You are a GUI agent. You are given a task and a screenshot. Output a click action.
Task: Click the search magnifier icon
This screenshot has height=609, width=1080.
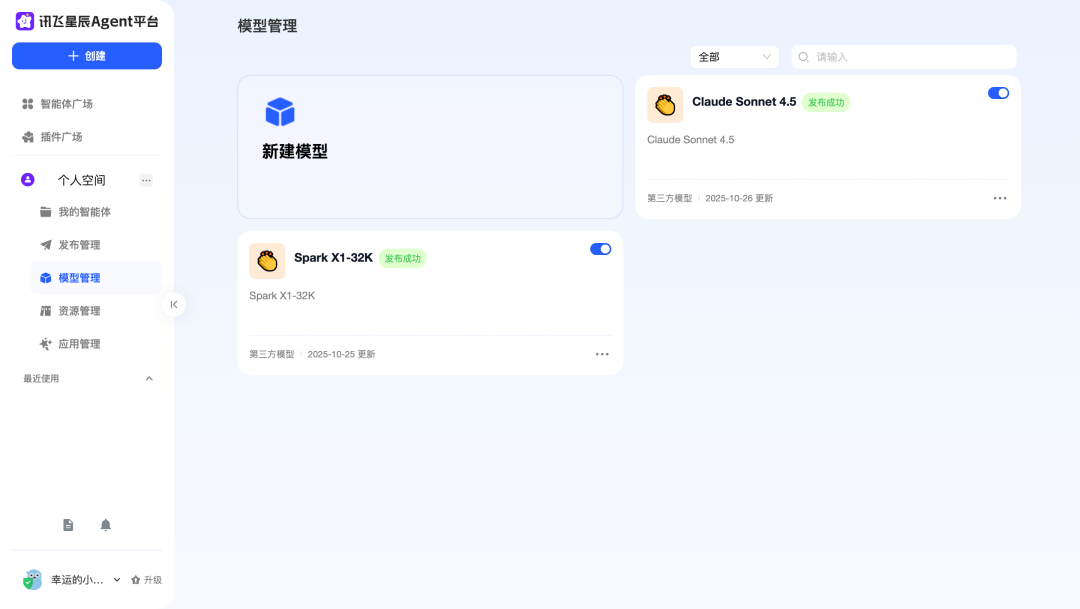point(803,57)
